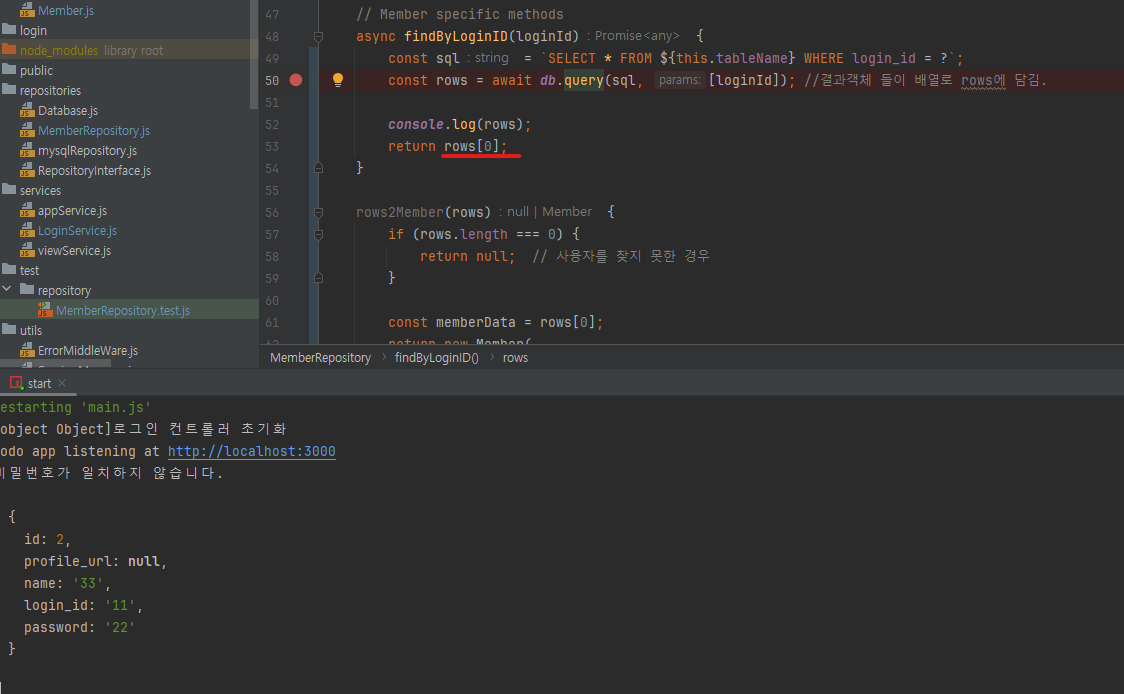Open Database.js file
Screen dimensions: 1124x694
68,110
